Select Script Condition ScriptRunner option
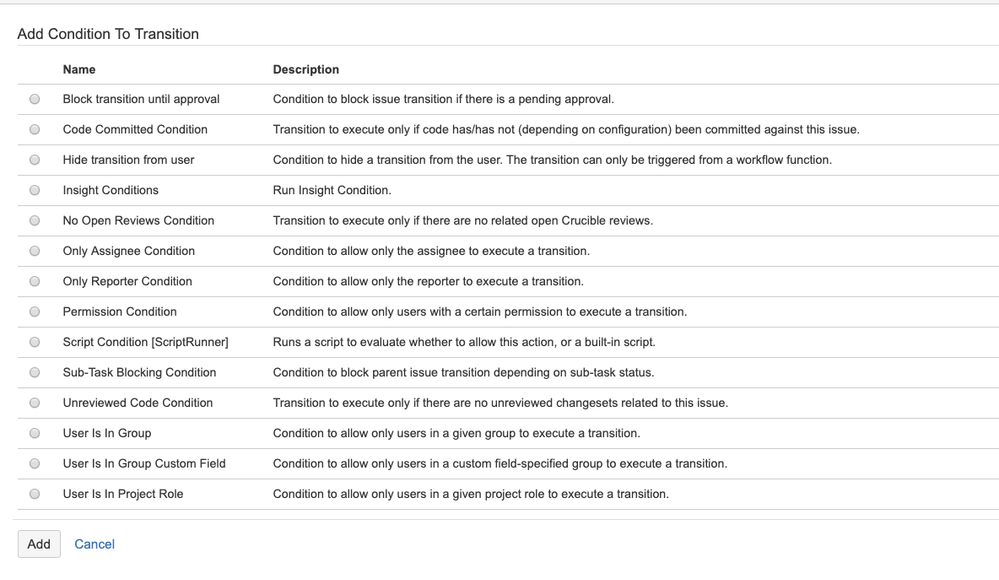The image size is (999, 580). point(34,342)
